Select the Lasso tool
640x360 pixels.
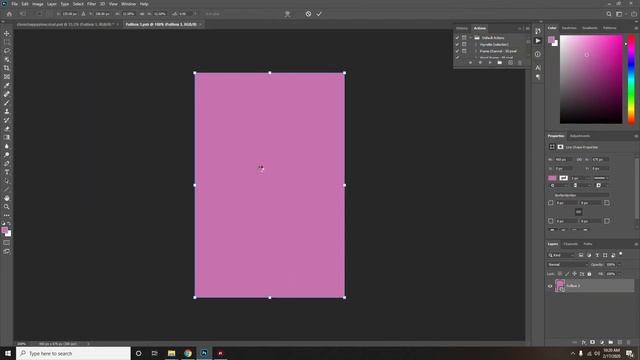(x=7, y=51)
